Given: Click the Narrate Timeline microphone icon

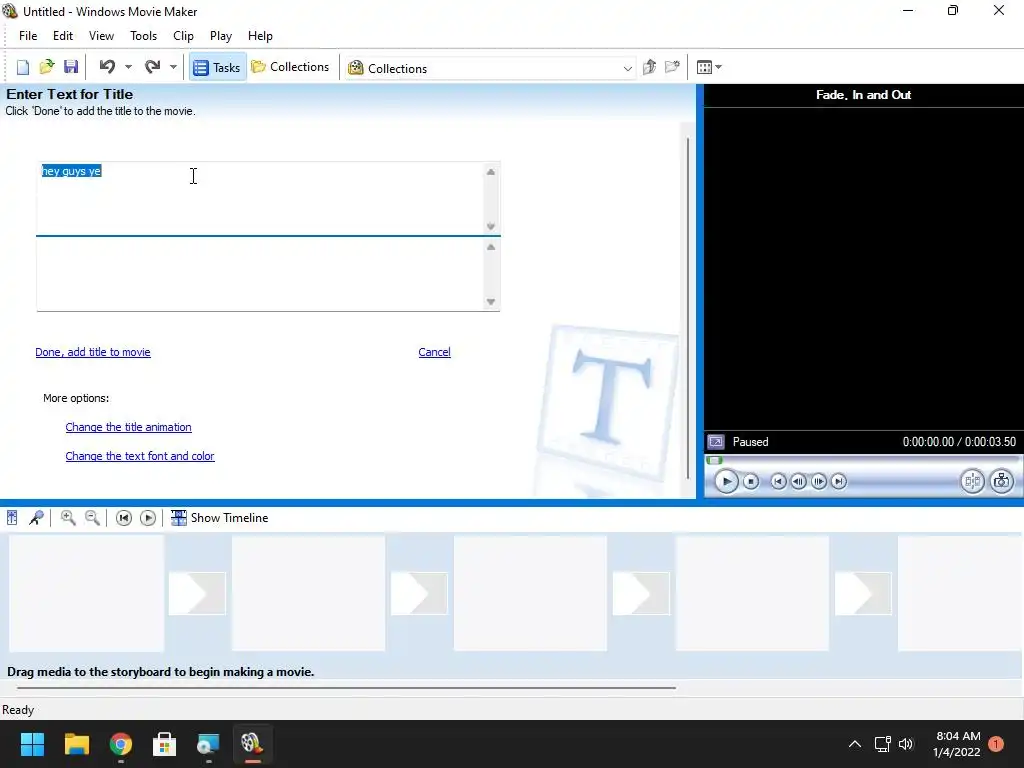Looking at the screenshot, I should click(x=36, y=518).
